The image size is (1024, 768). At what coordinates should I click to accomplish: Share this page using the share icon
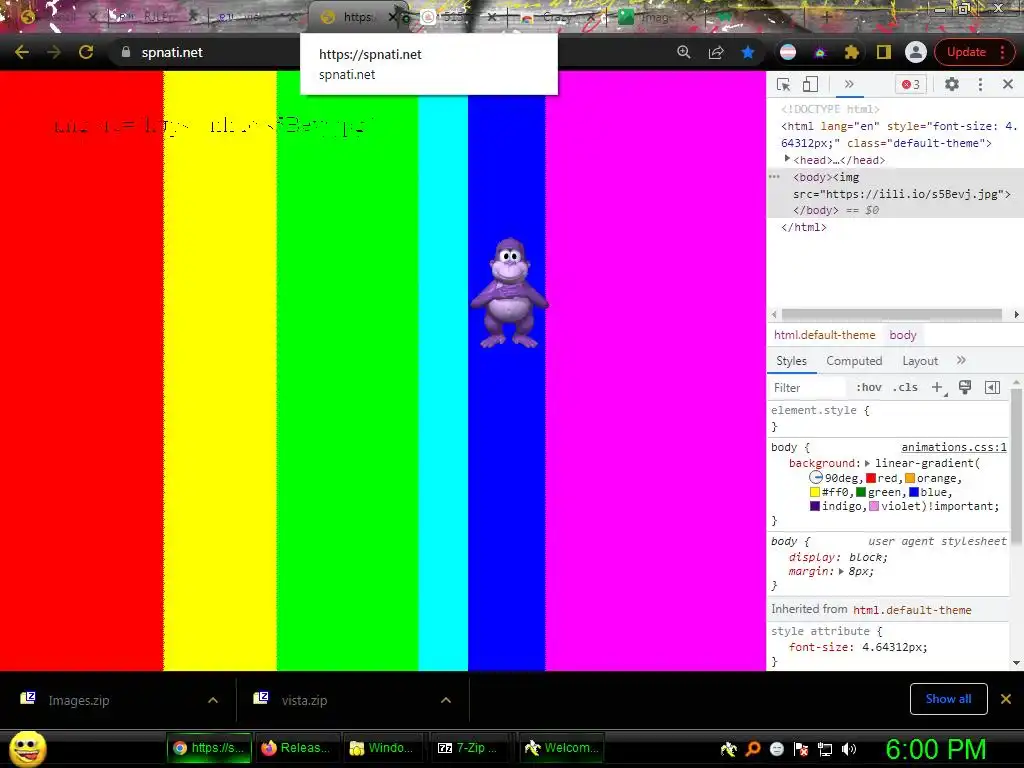[x=716, y=52]
